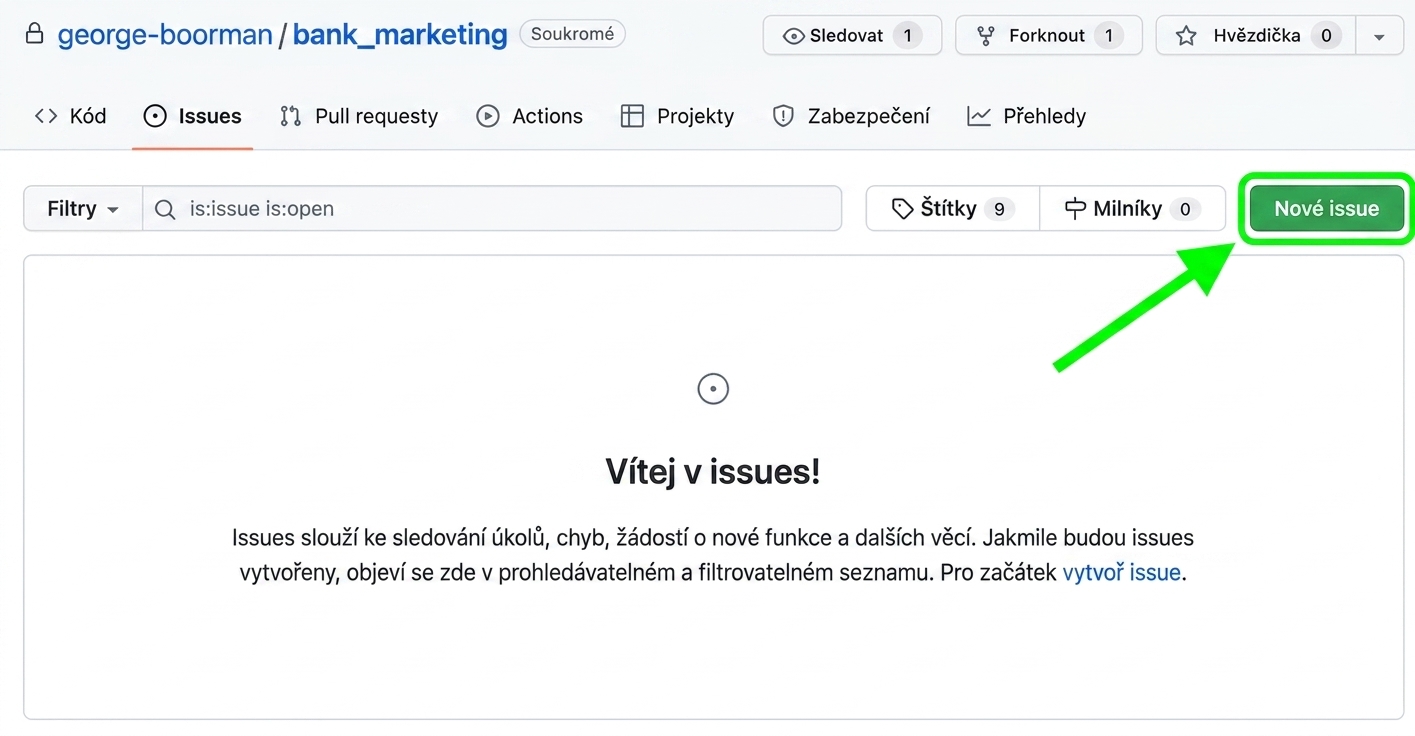The image size is (1415, 736).
Task: Open the Projekty tab
Action: [x=677, y=116]
